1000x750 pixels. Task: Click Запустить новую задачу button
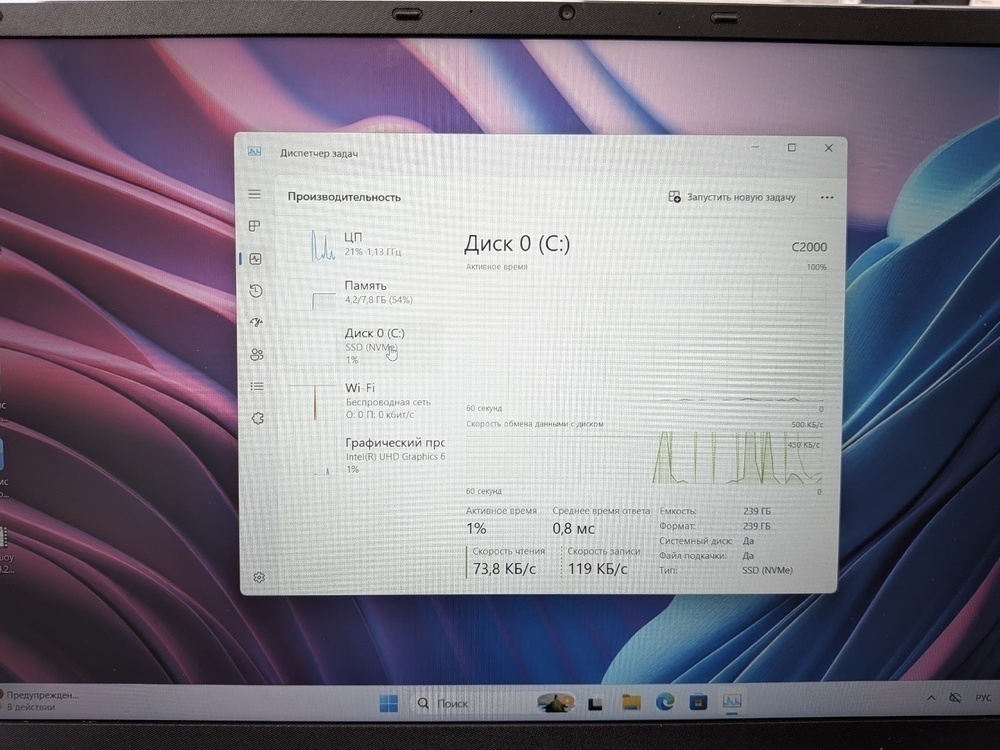coord(732,197)
